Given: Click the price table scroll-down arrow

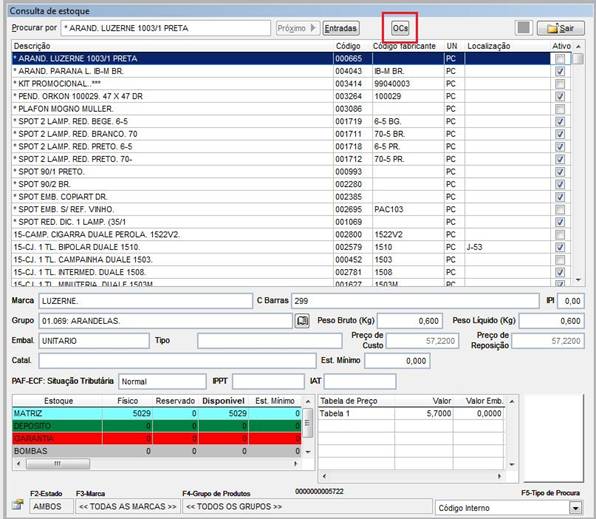Looking at the screenshot, I should (512, 464).
